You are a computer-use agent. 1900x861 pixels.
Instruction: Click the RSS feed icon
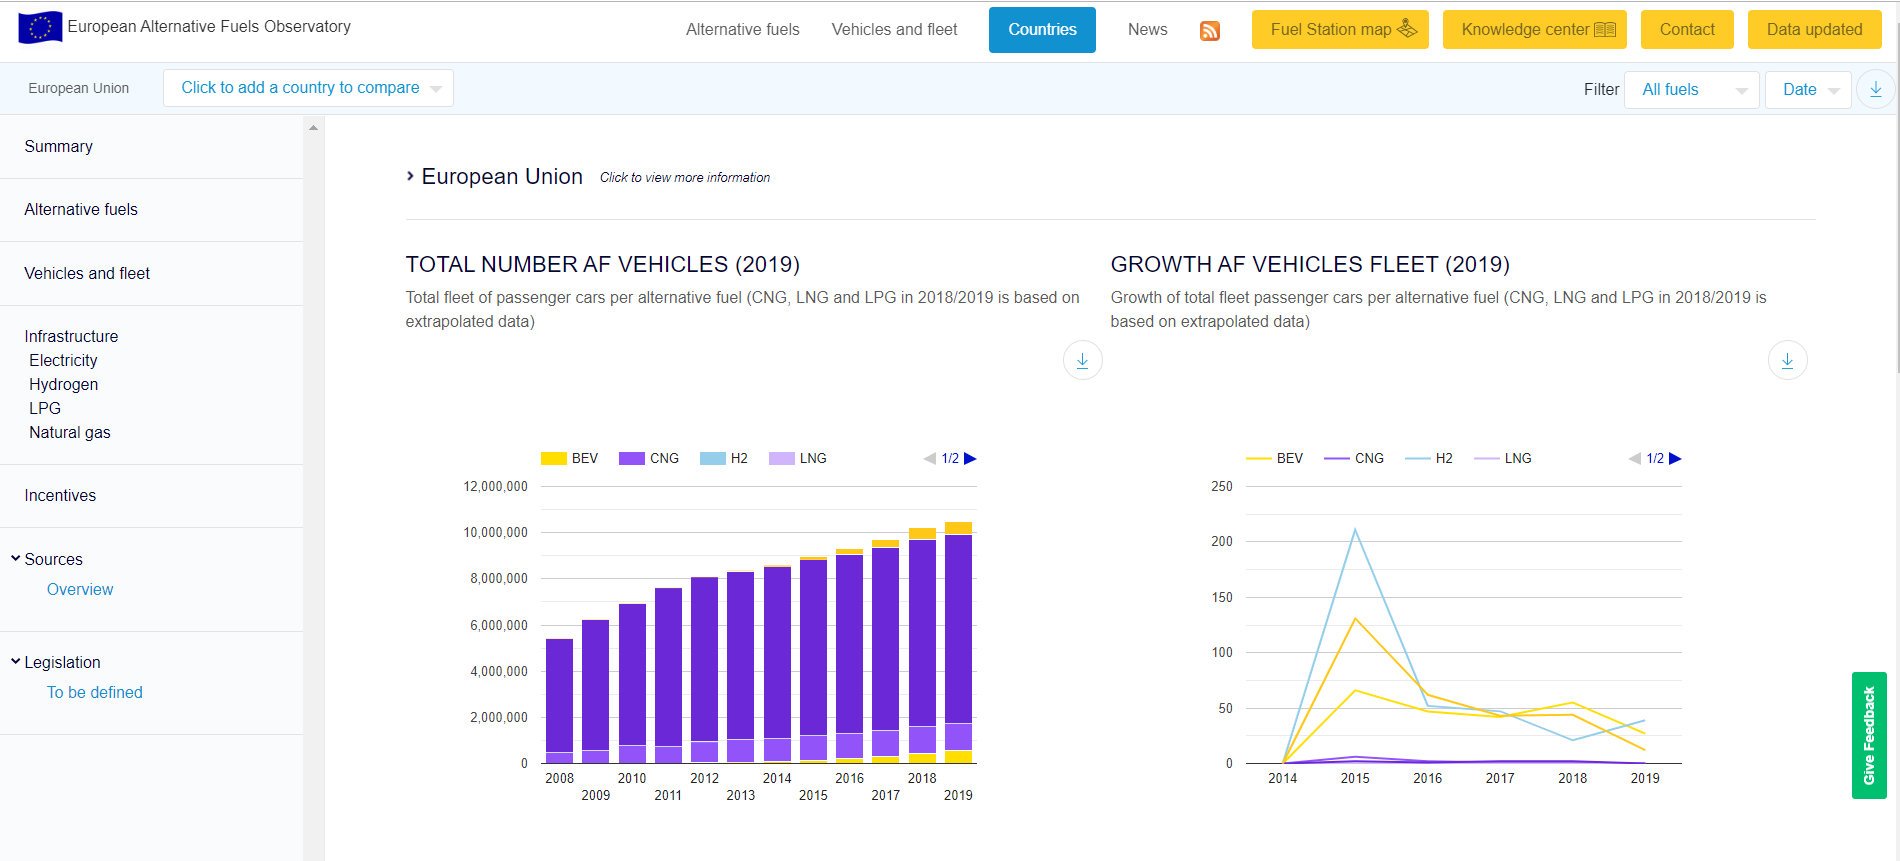pos(1209,31)
